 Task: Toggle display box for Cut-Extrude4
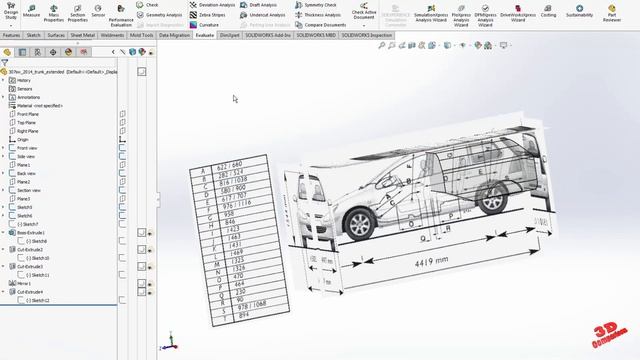[142, 291]
